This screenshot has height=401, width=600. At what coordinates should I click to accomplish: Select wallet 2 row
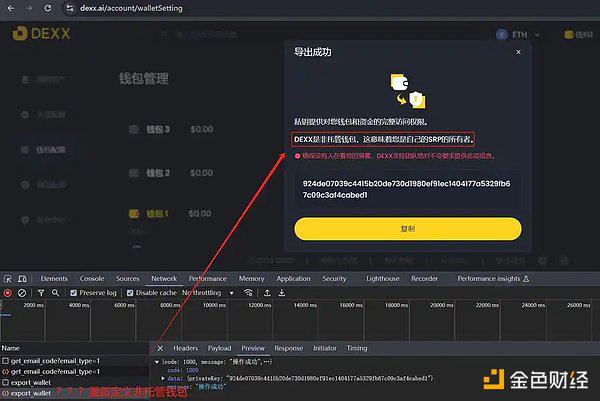click(171, 173)
